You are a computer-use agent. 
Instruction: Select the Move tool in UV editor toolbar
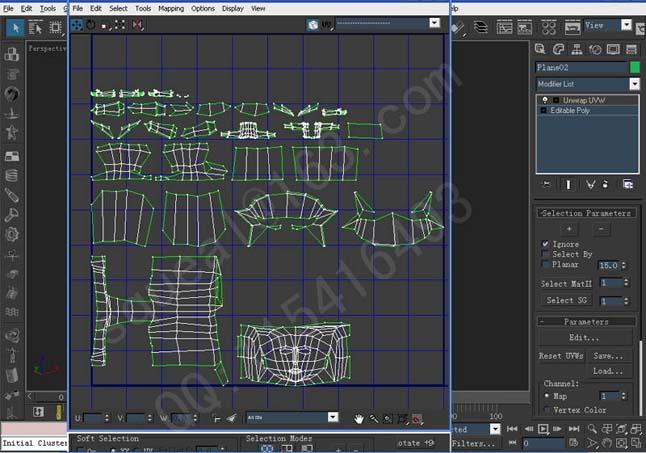click(x=77, y=24)
